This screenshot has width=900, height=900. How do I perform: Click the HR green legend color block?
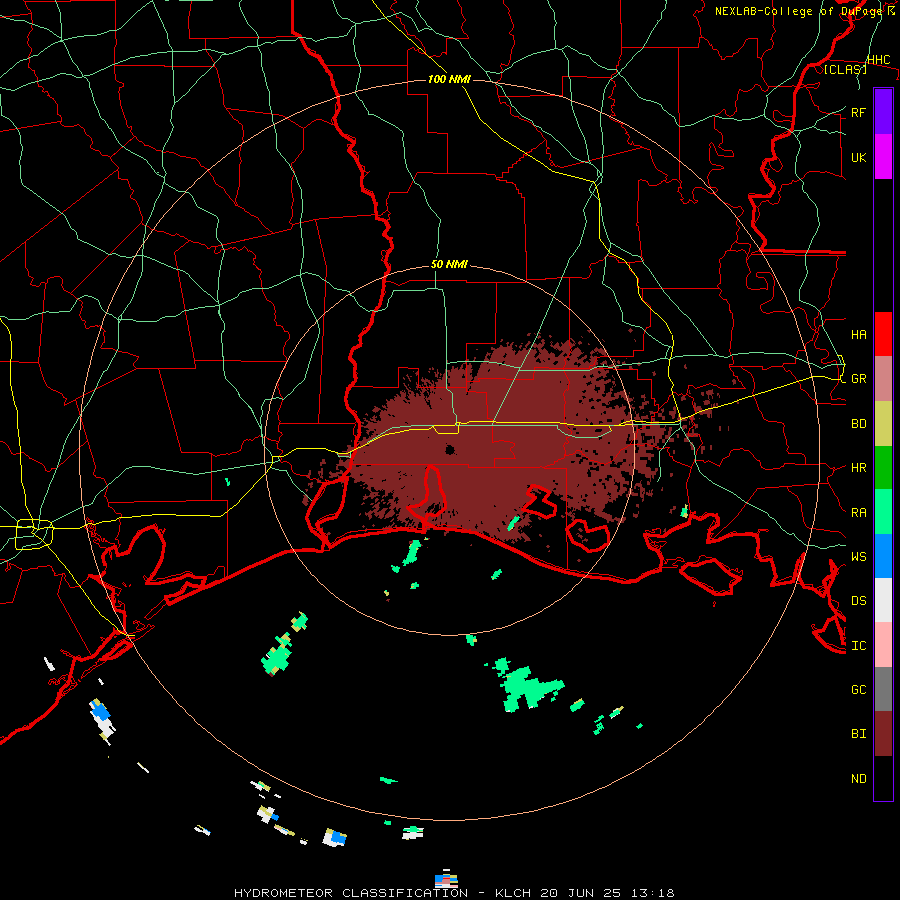point(883,468)
